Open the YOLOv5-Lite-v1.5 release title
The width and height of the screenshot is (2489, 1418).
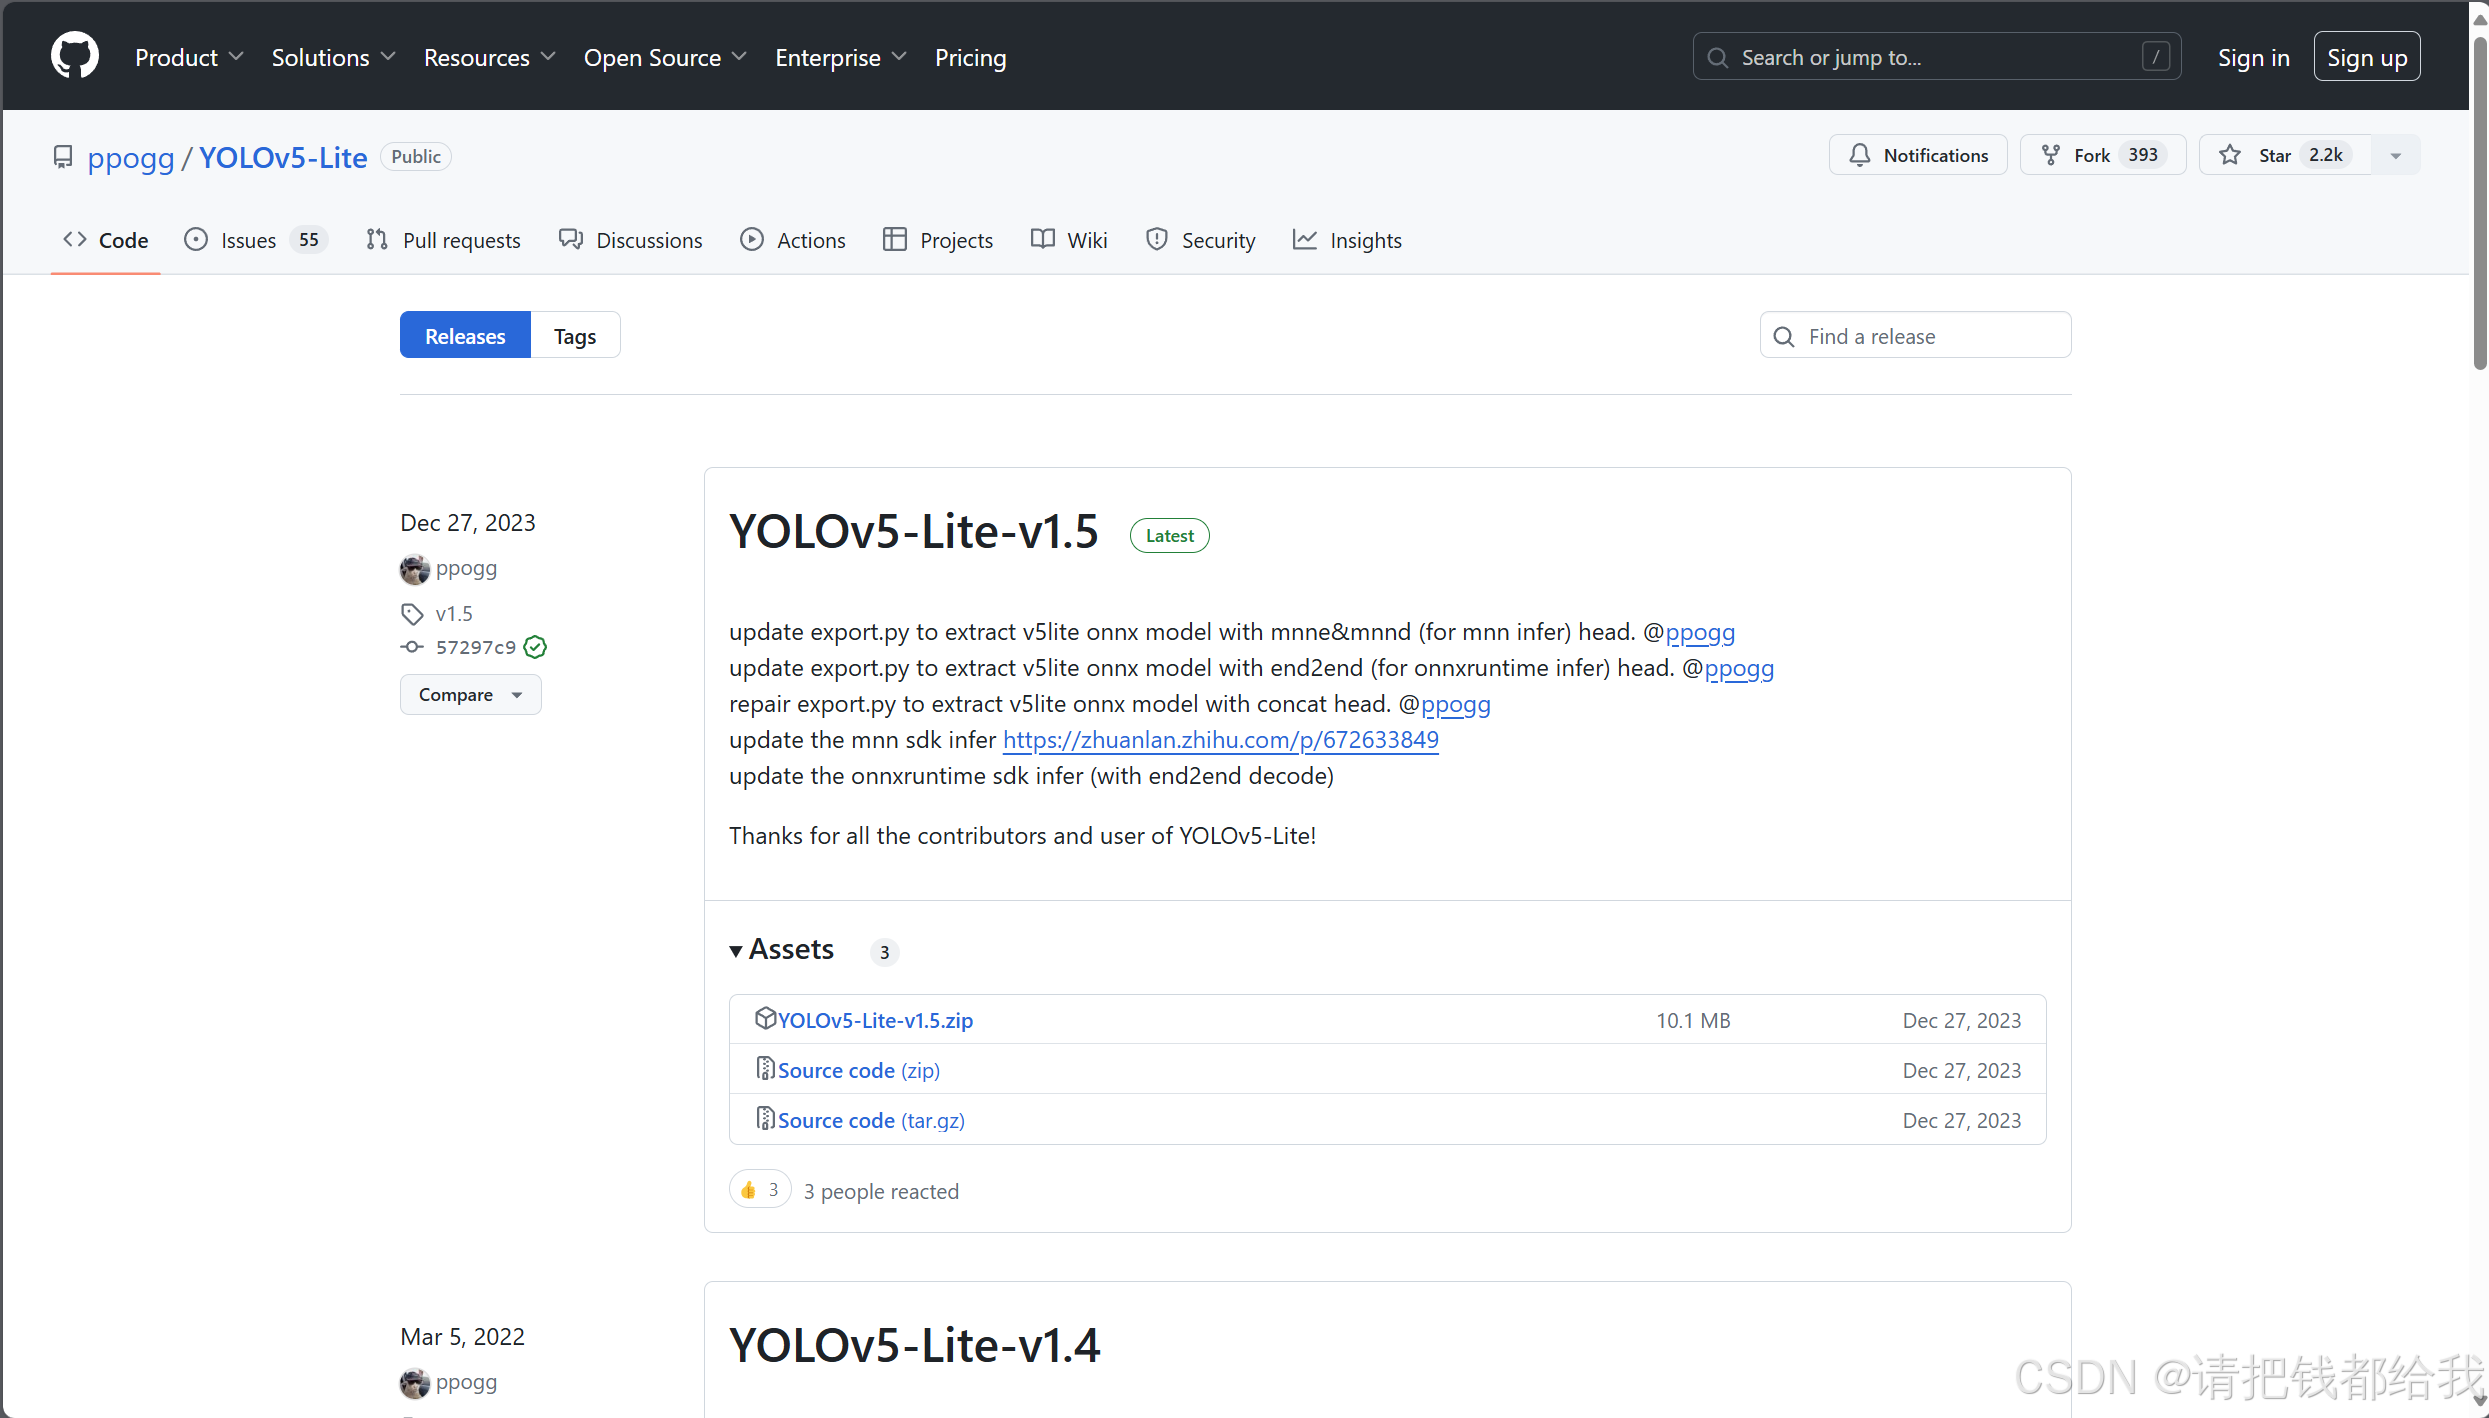[x=914, y=531]
